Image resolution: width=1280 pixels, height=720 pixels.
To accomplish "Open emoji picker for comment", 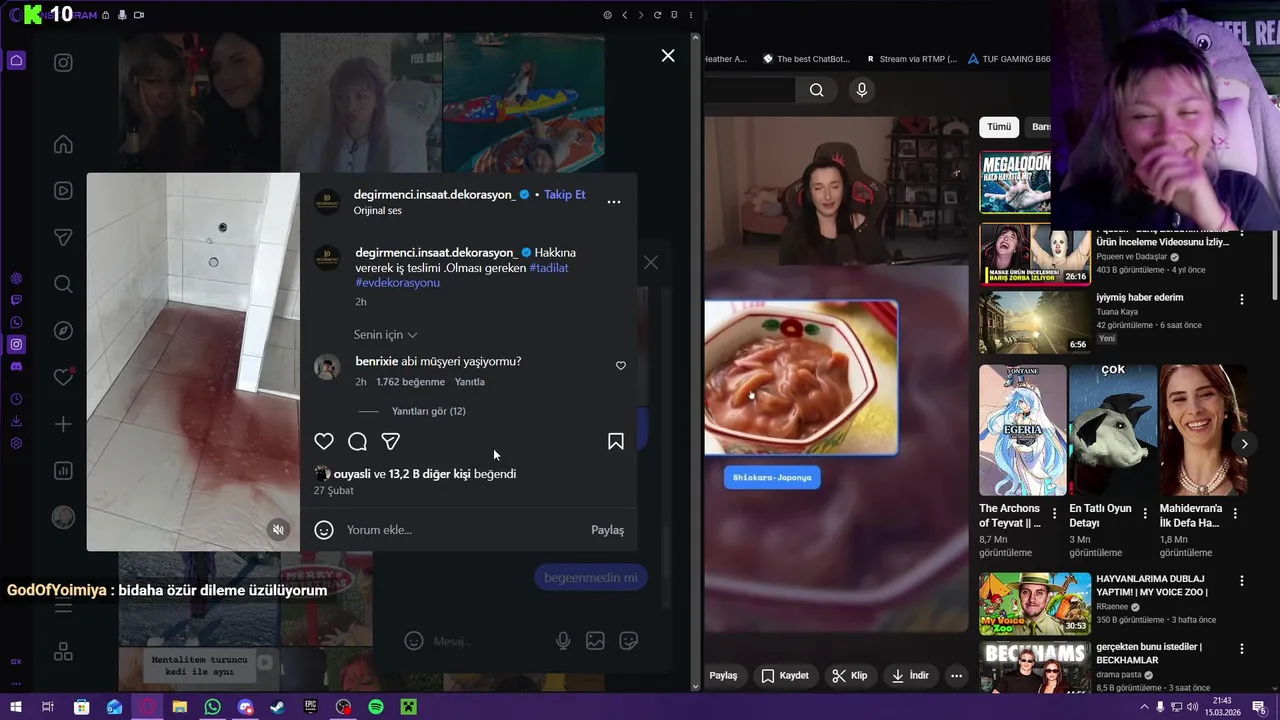I will (324, 530).
